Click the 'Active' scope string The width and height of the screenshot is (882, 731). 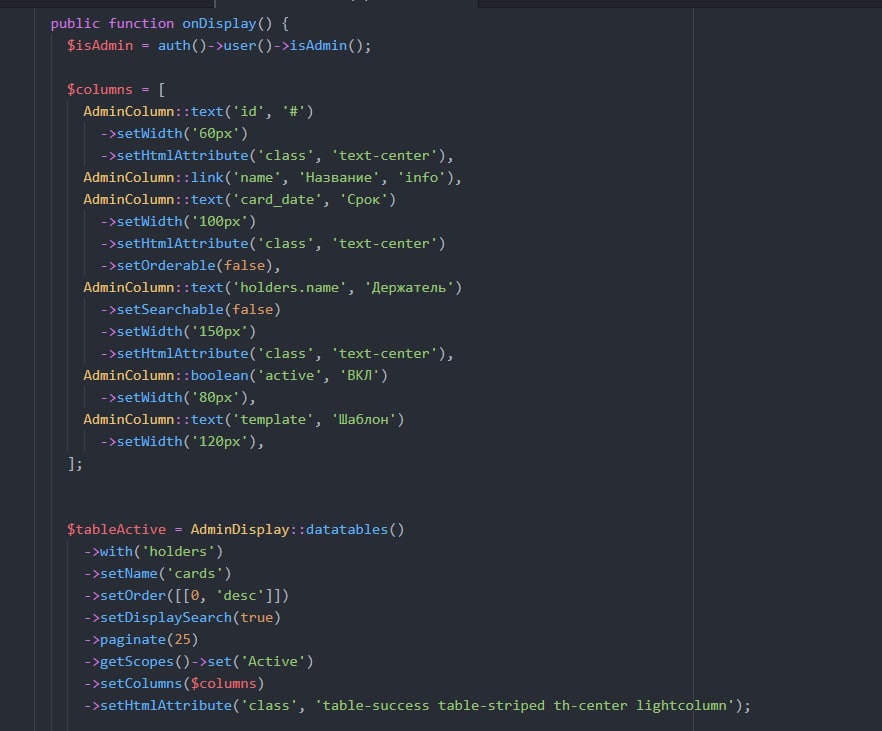(273, 661)
